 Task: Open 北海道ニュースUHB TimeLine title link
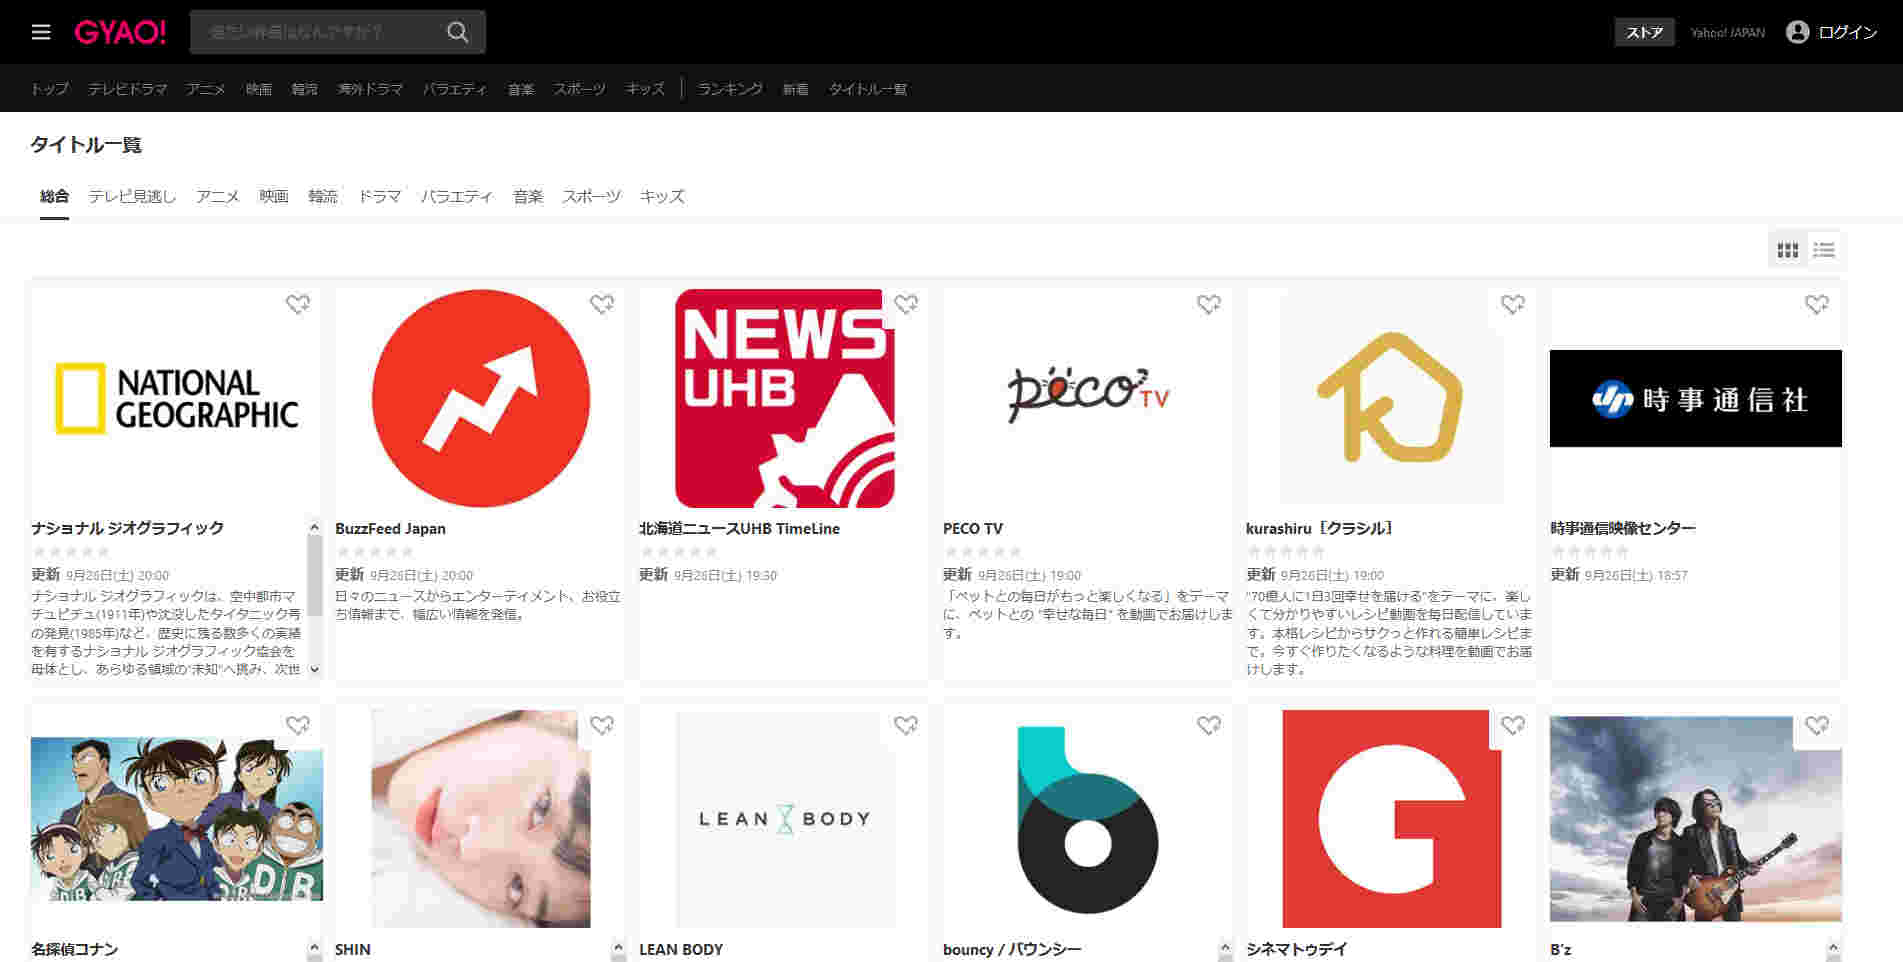coord(740,528)
